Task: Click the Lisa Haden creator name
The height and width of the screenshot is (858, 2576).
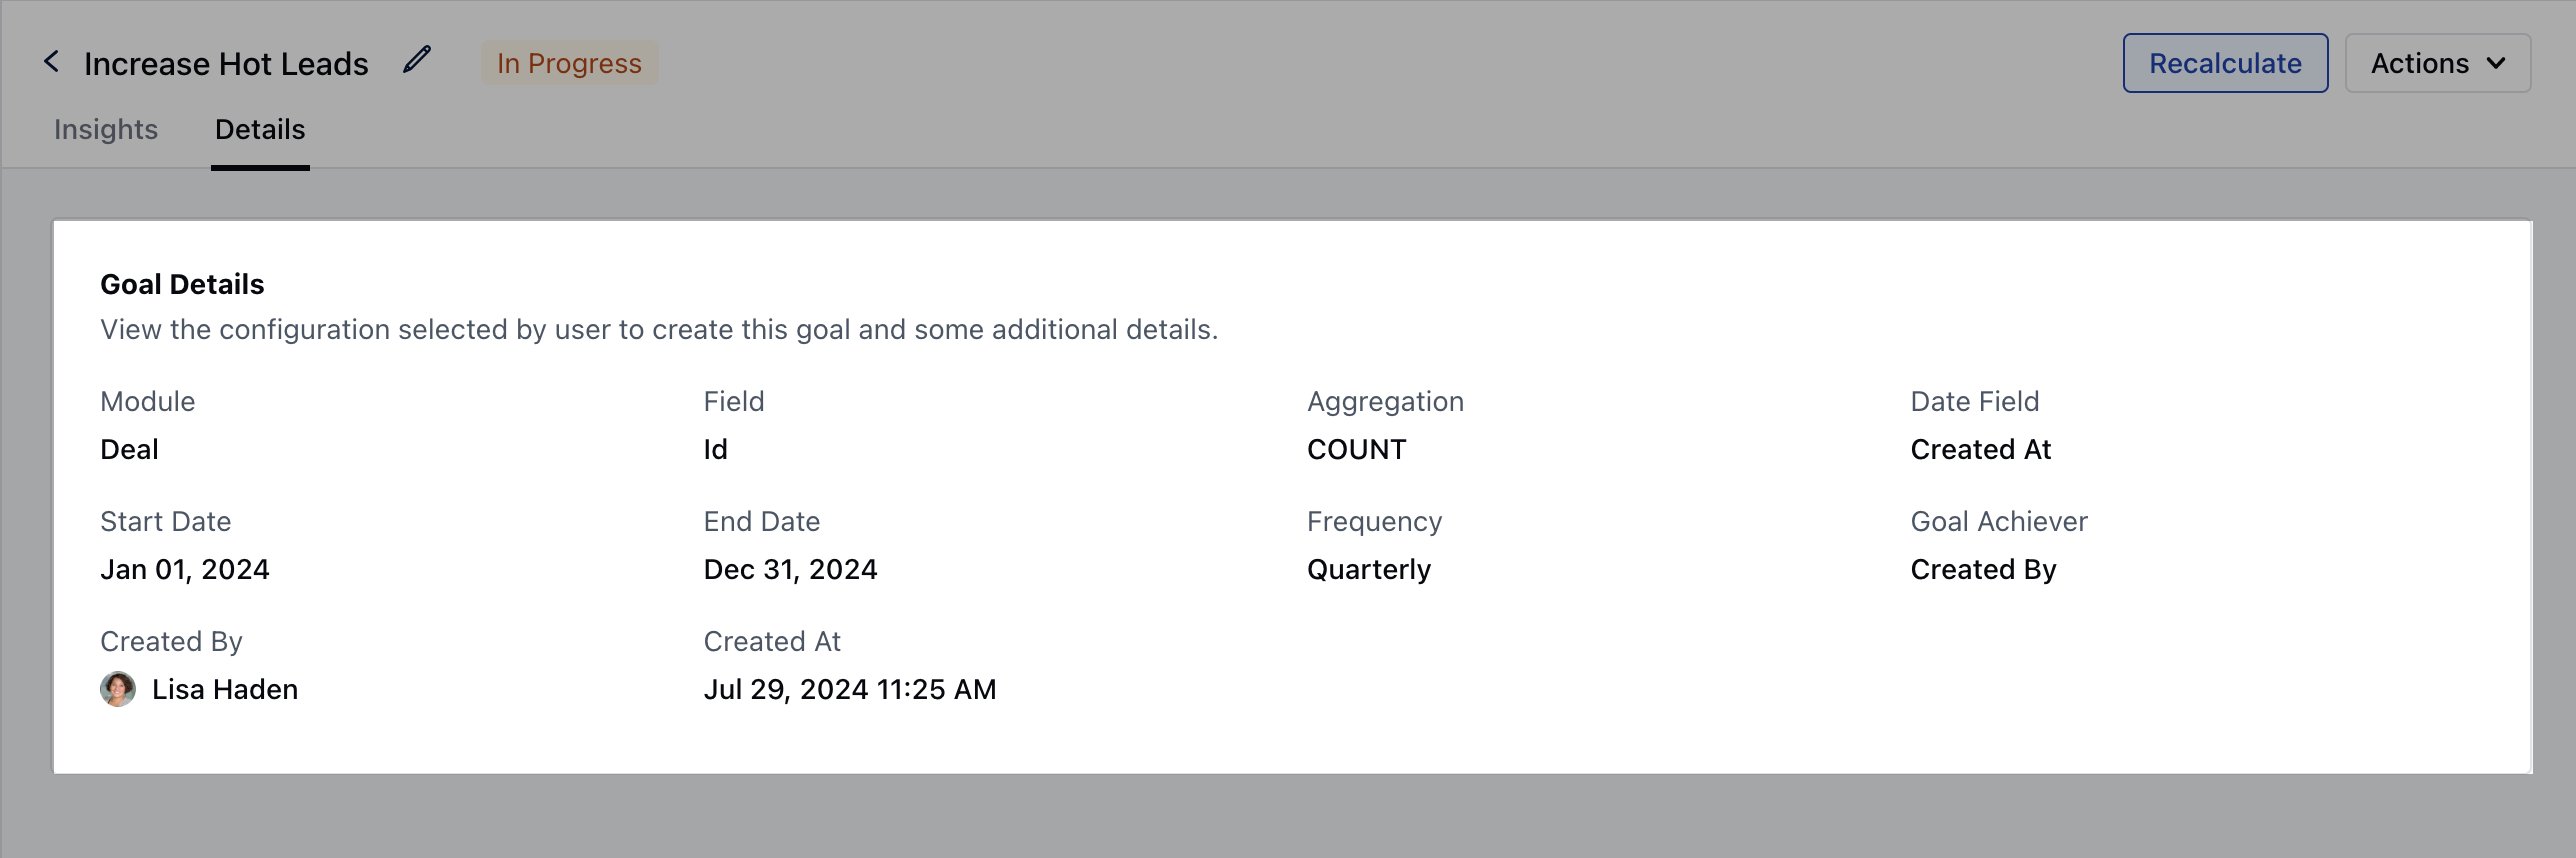Action: point(225,689)
